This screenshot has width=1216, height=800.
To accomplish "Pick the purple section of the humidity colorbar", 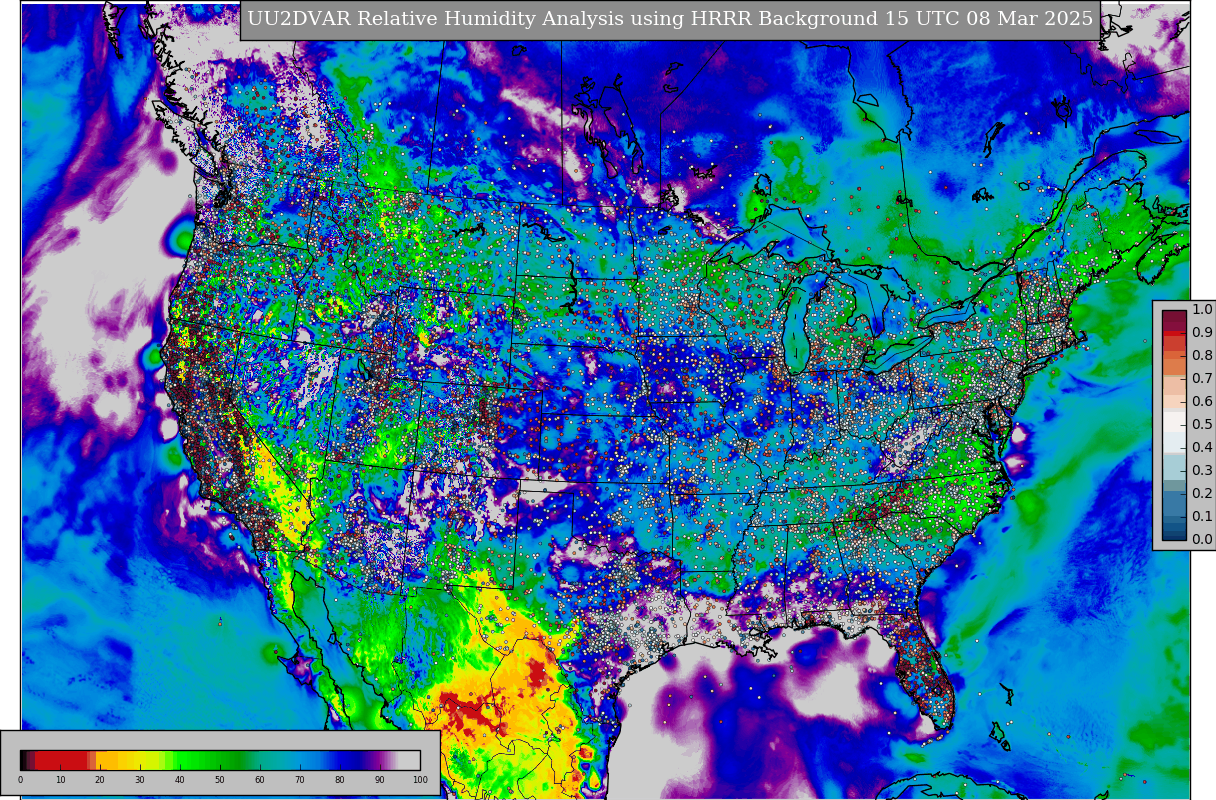I will [x=377, y=760].
